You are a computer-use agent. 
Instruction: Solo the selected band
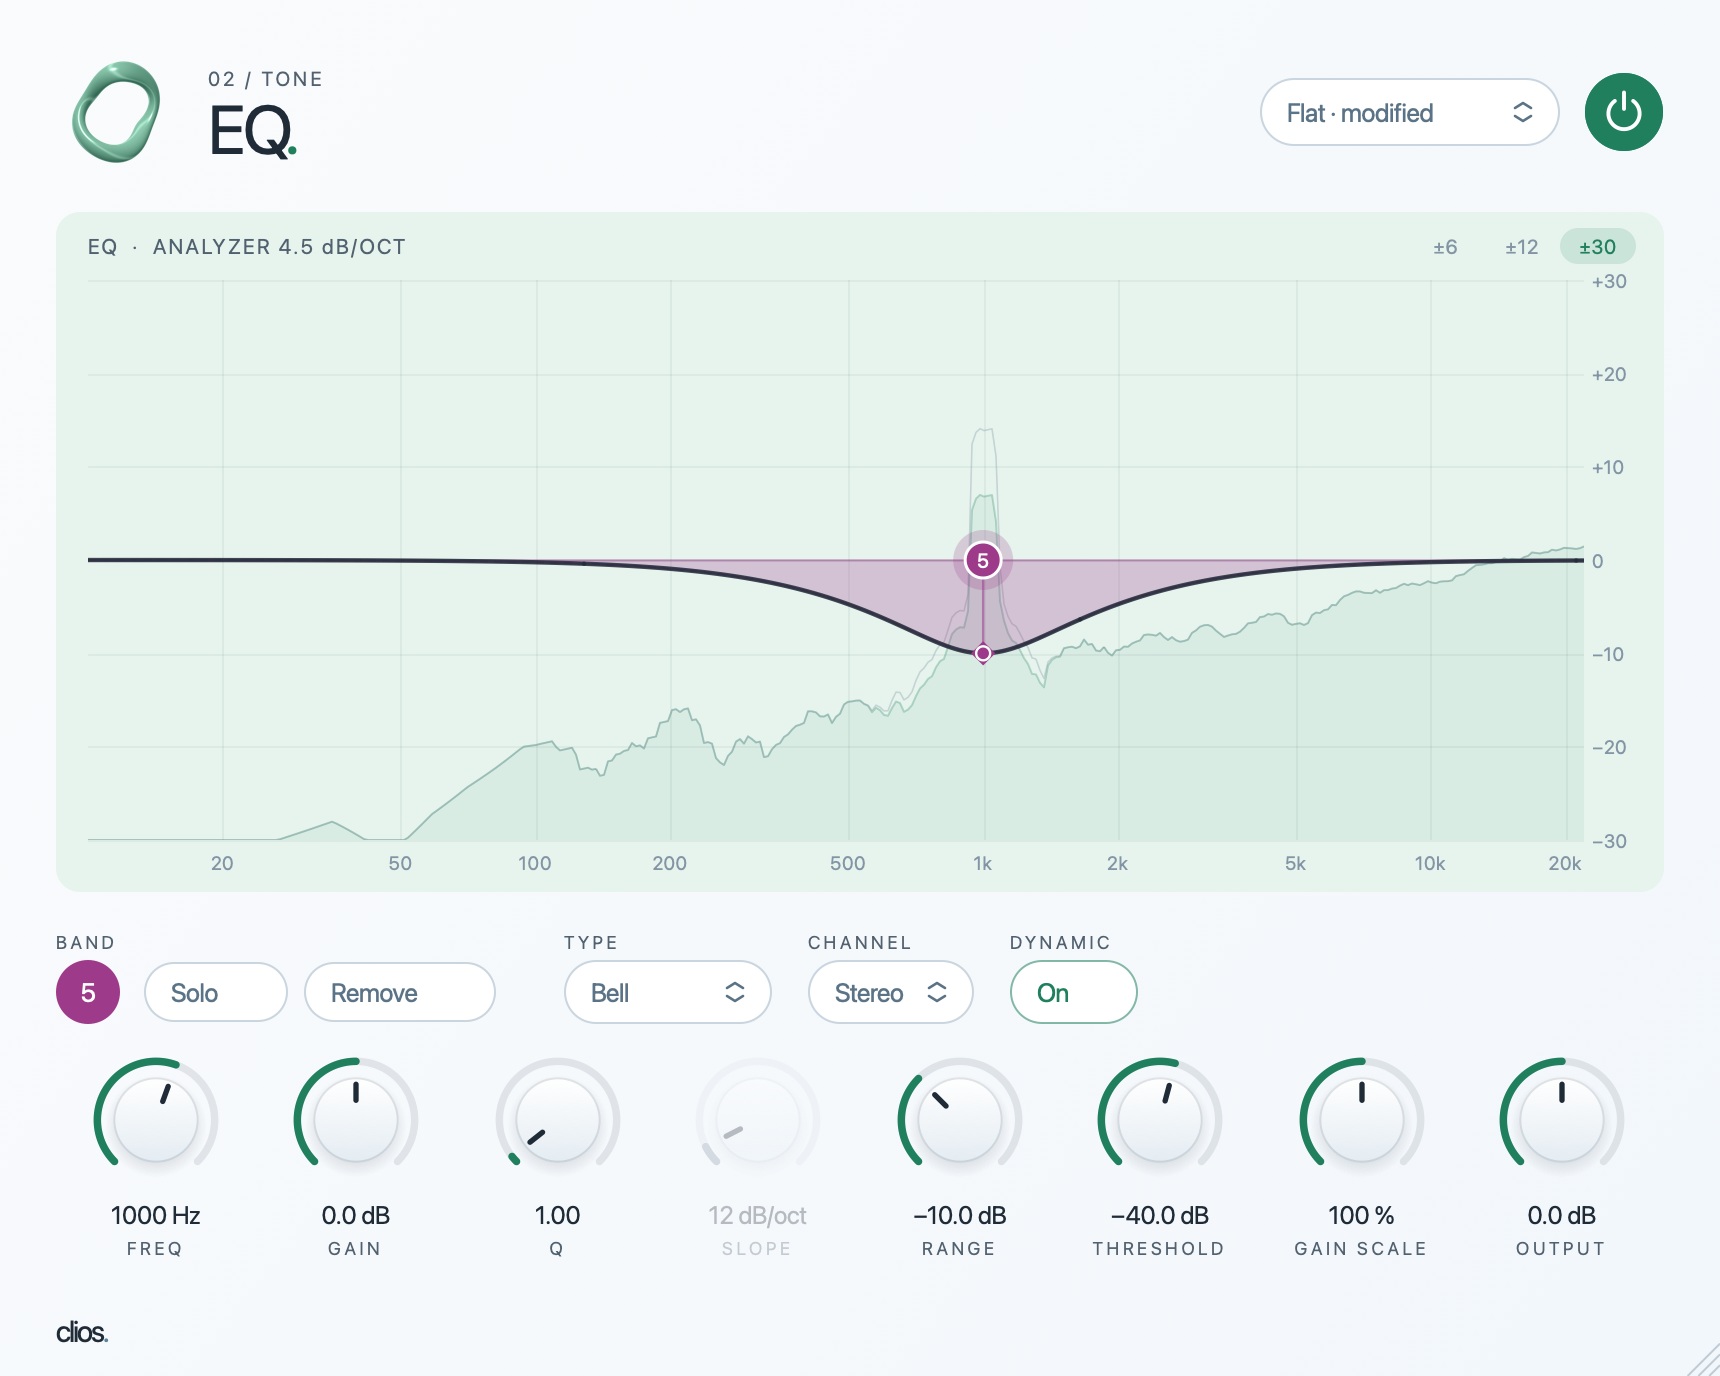tap(216, 992)
